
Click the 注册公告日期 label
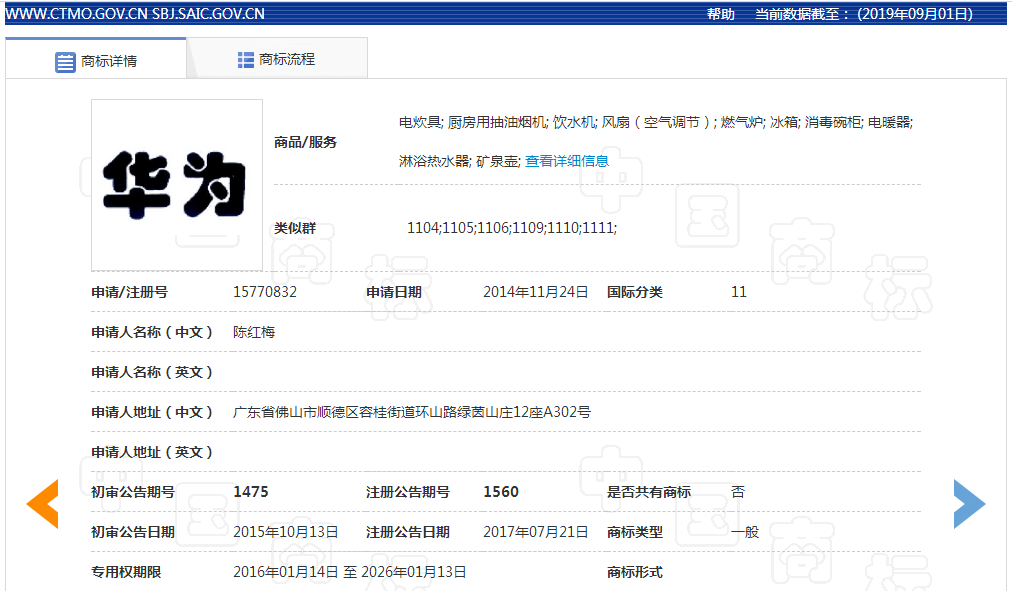click(408, 532)
